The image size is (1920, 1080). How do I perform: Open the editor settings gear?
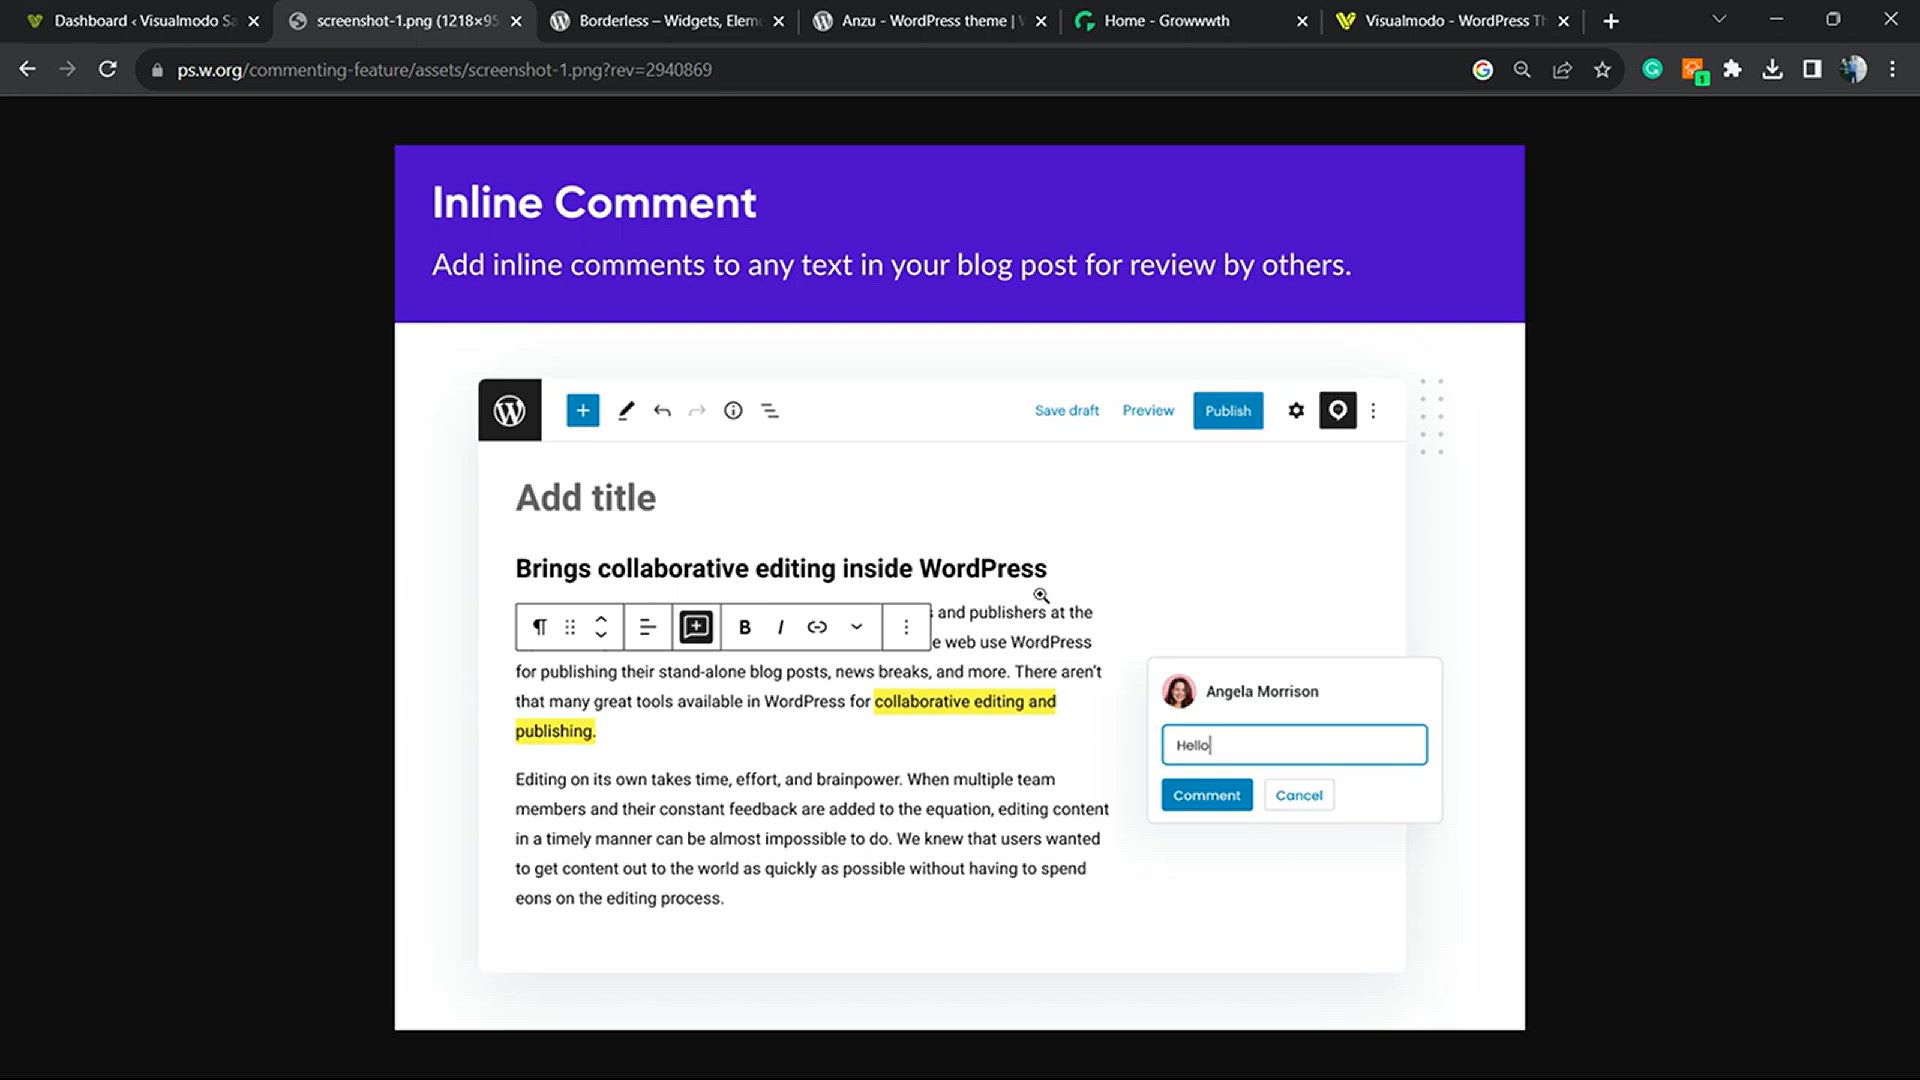(x=1296, y=410)
